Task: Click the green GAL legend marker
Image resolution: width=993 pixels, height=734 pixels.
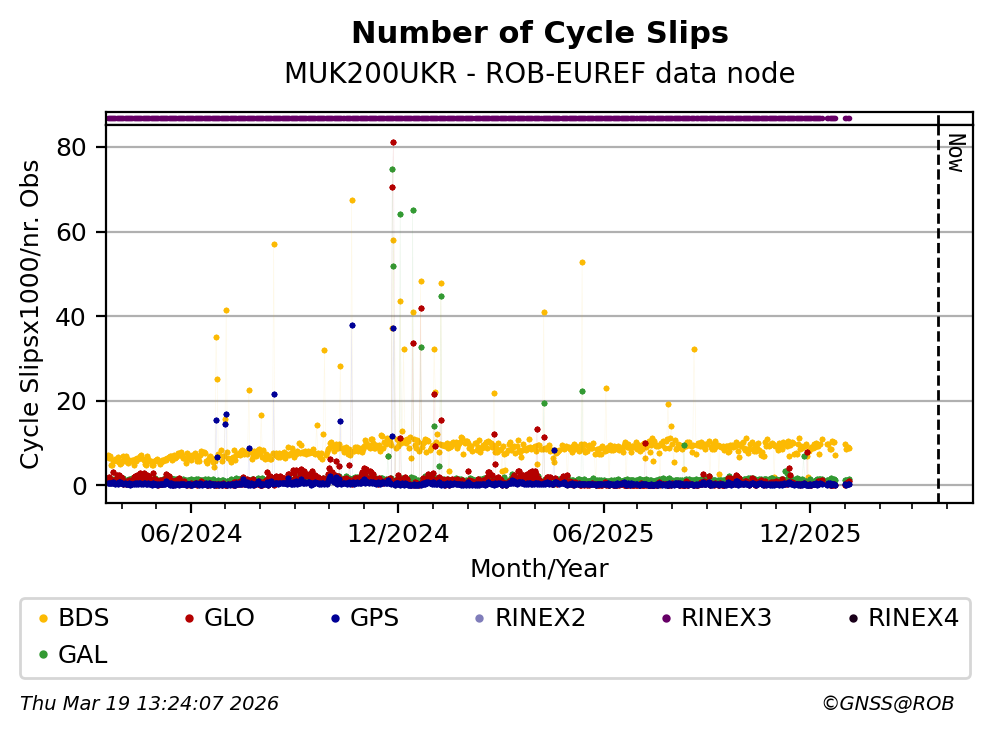Action: [x=42, y=655]
